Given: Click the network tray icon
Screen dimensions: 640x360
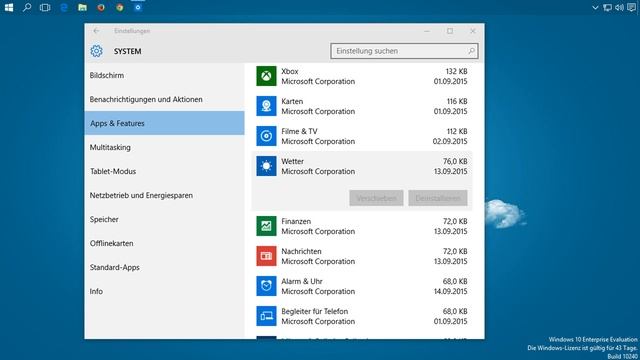Looking at the screenshot, I should (x=607, y=7).
